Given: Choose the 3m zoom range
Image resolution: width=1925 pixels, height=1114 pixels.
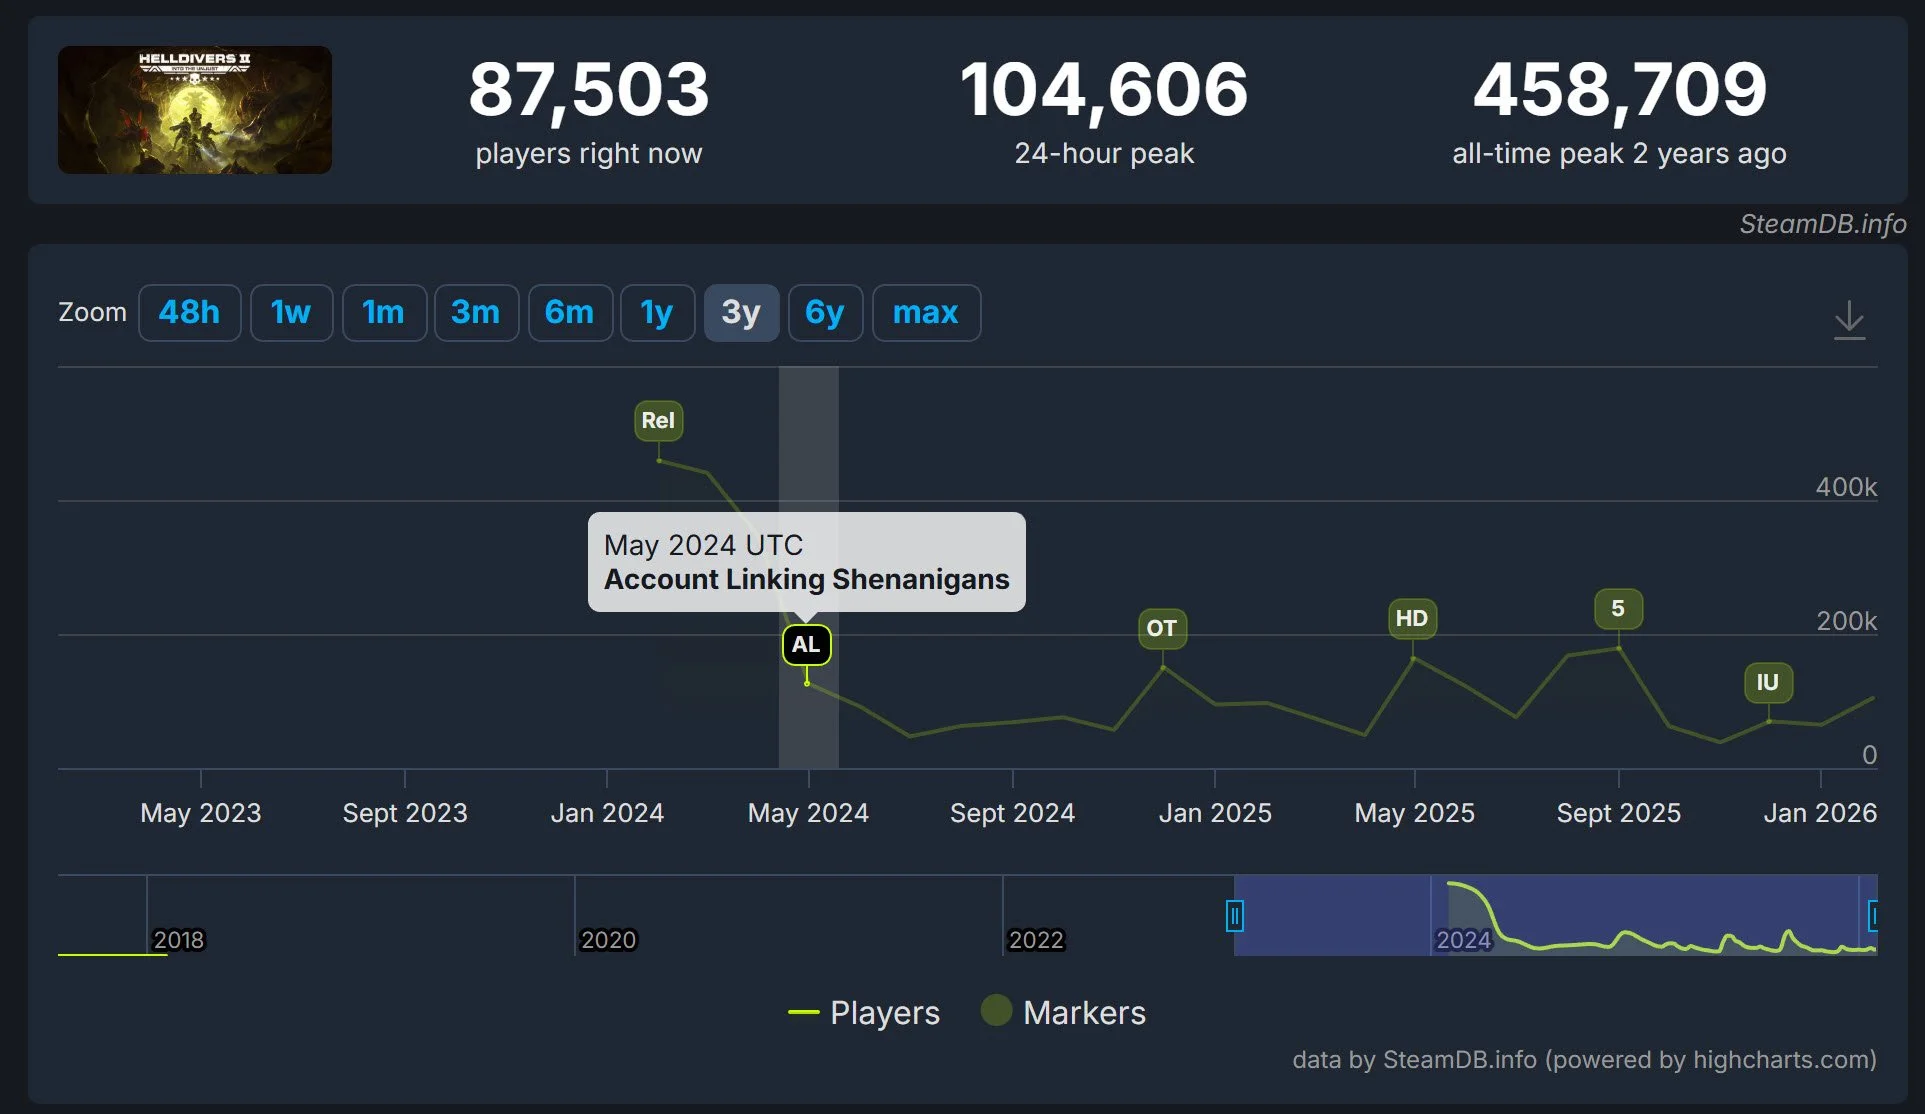Looking at the screenshot, I should pyautogui.click(x=476, y=313).
